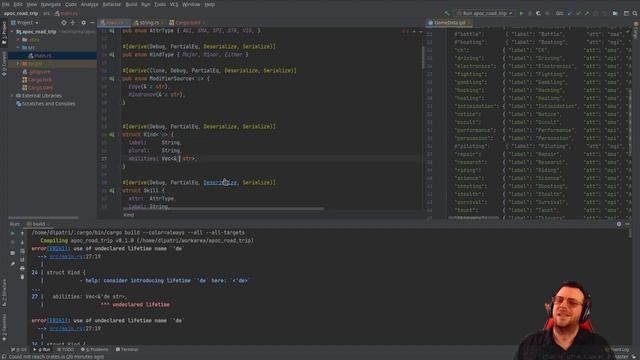Click the expand all icon in Project panel
Screen dimensions: 640x360
point(73,23)
